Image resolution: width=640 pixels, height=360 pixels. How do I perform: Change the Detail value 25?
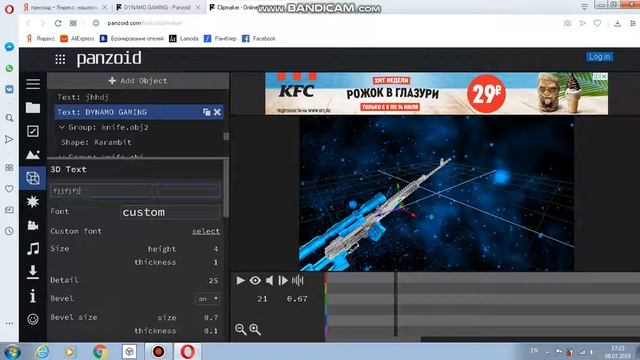[x=213, y=280]
